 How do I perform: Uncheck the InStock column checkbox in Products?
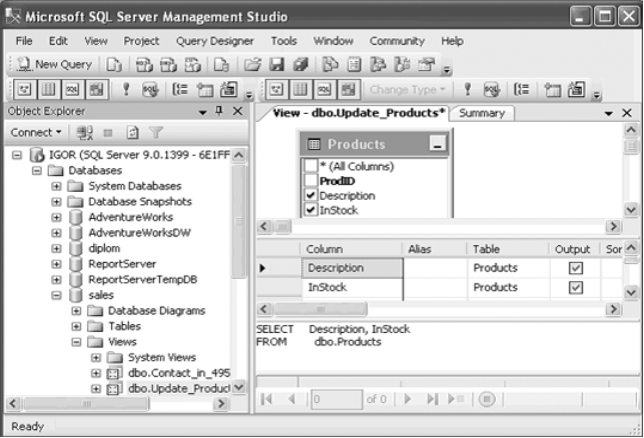click(310, 210)
